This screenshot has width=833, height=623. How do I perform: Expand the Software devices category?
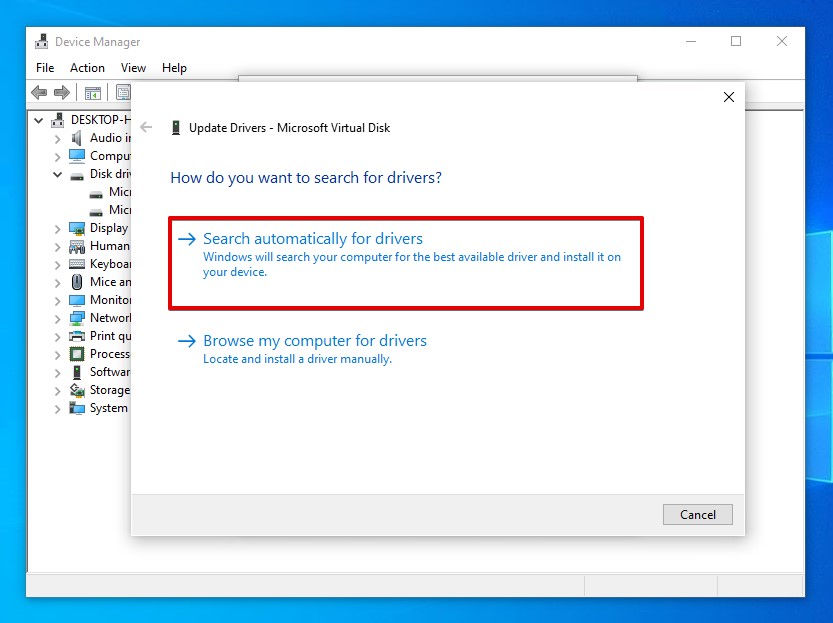click(x=57, y=373)
